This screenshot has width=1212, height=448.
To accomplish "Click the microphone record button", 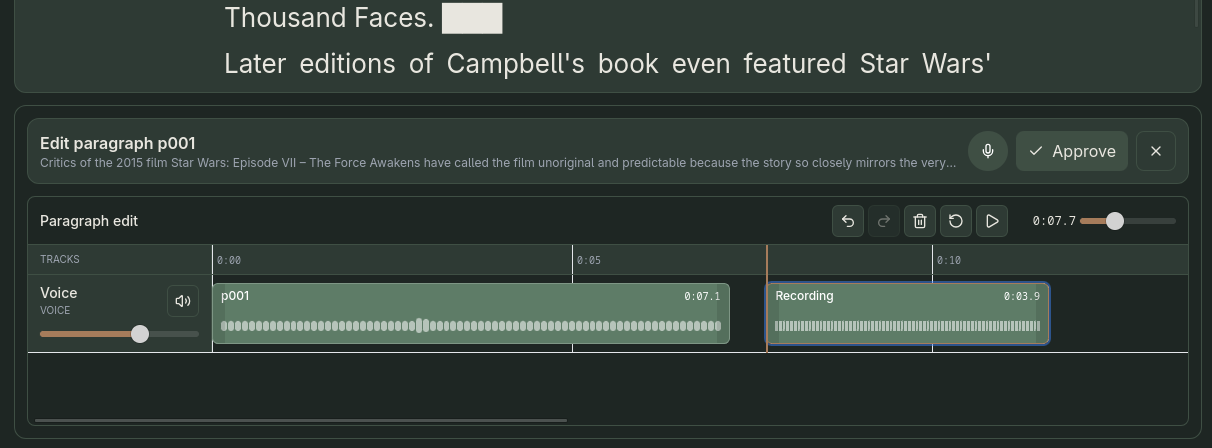I will click(987, 151).
